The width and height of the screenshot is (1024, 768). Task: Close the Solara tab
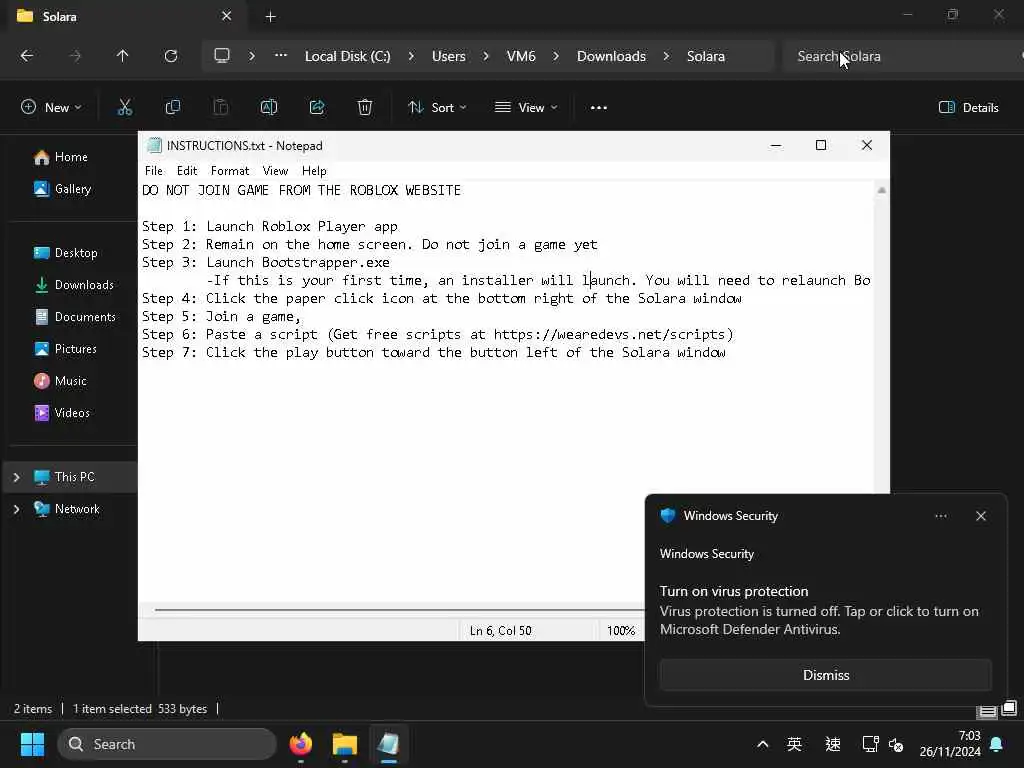pyautogui.click(x=227, y=16)
